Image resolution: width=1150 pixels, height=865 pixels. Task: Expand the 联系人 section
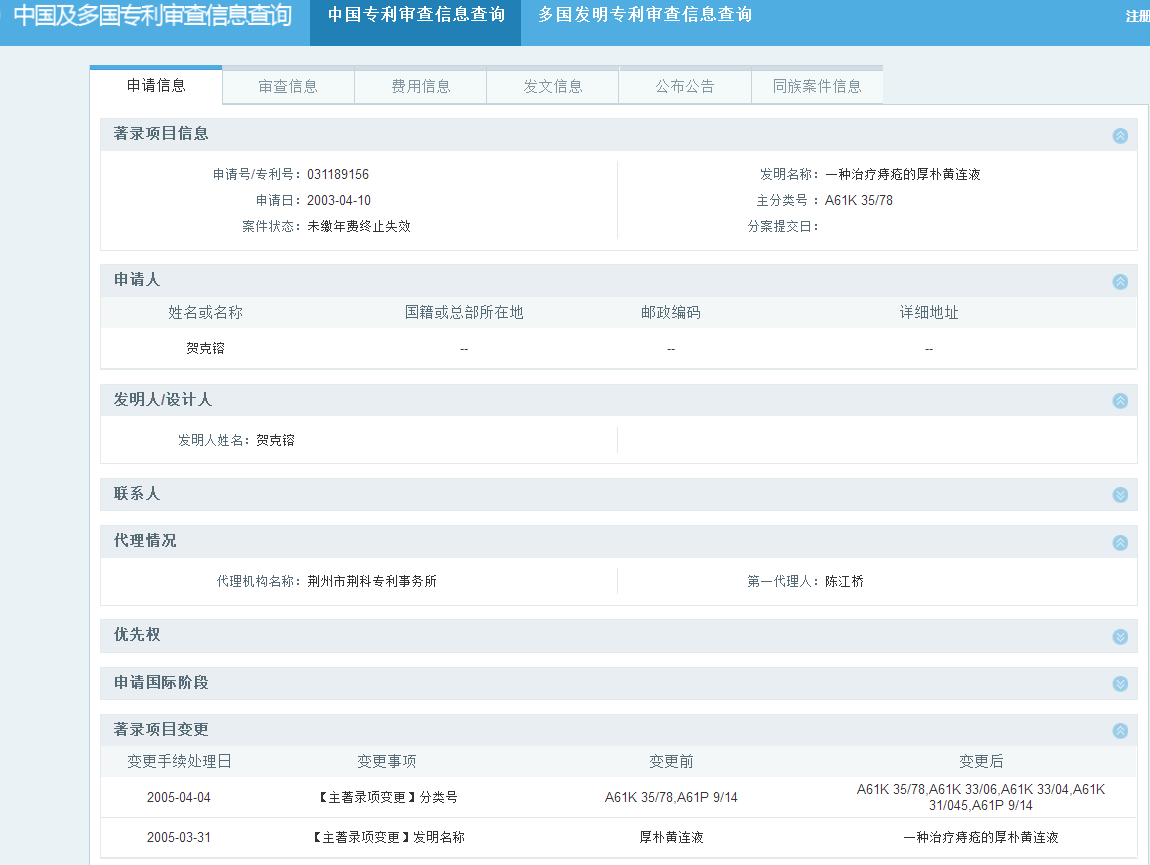click(x=1120, y=495)
